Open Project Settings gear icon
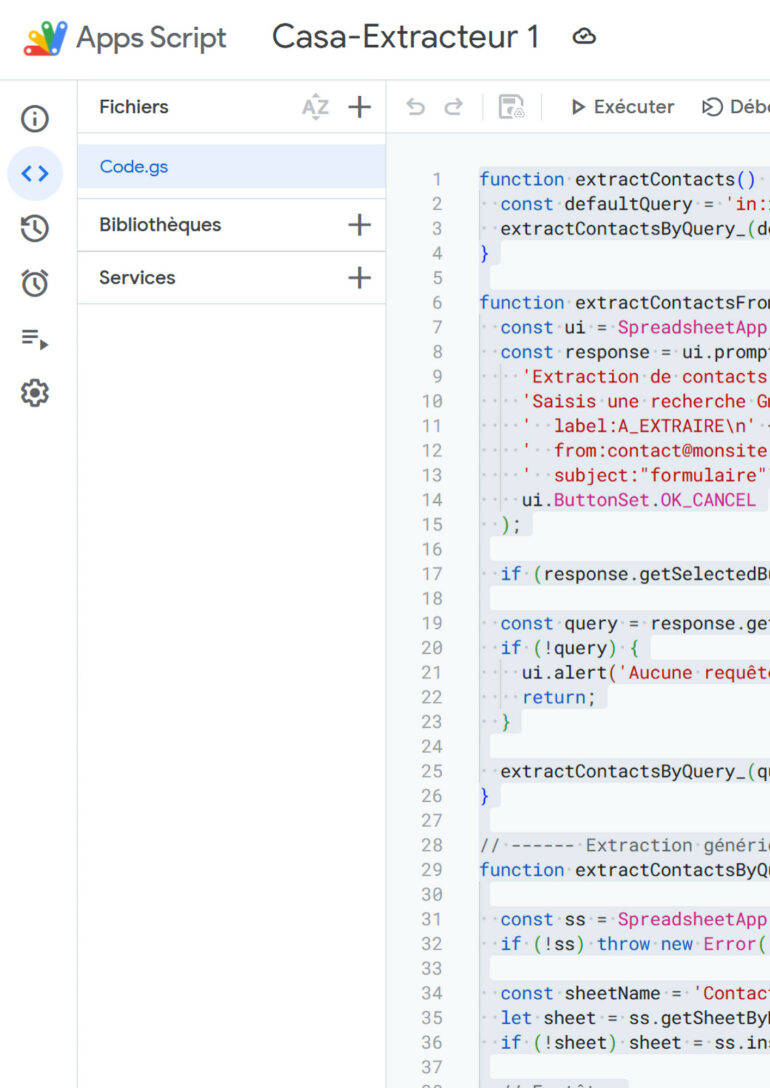 pyautogui.click(x=35, y=393)
